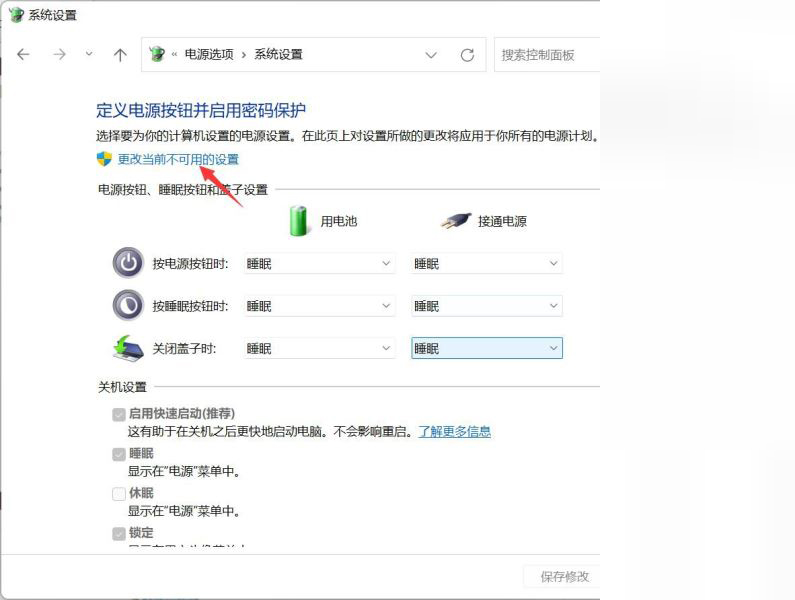Click 系统设置 breadcrumb segment
This screenshot has width=795, height=600.
click(278, 54)
